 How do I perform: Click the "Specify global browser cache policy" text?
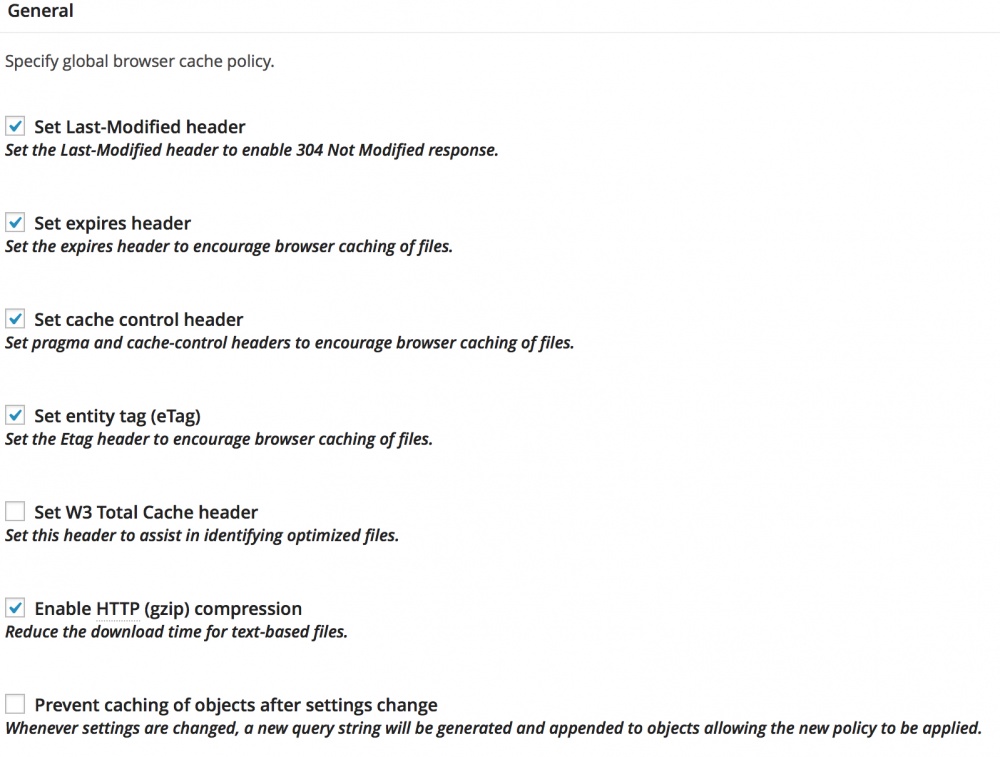(139, 61)
